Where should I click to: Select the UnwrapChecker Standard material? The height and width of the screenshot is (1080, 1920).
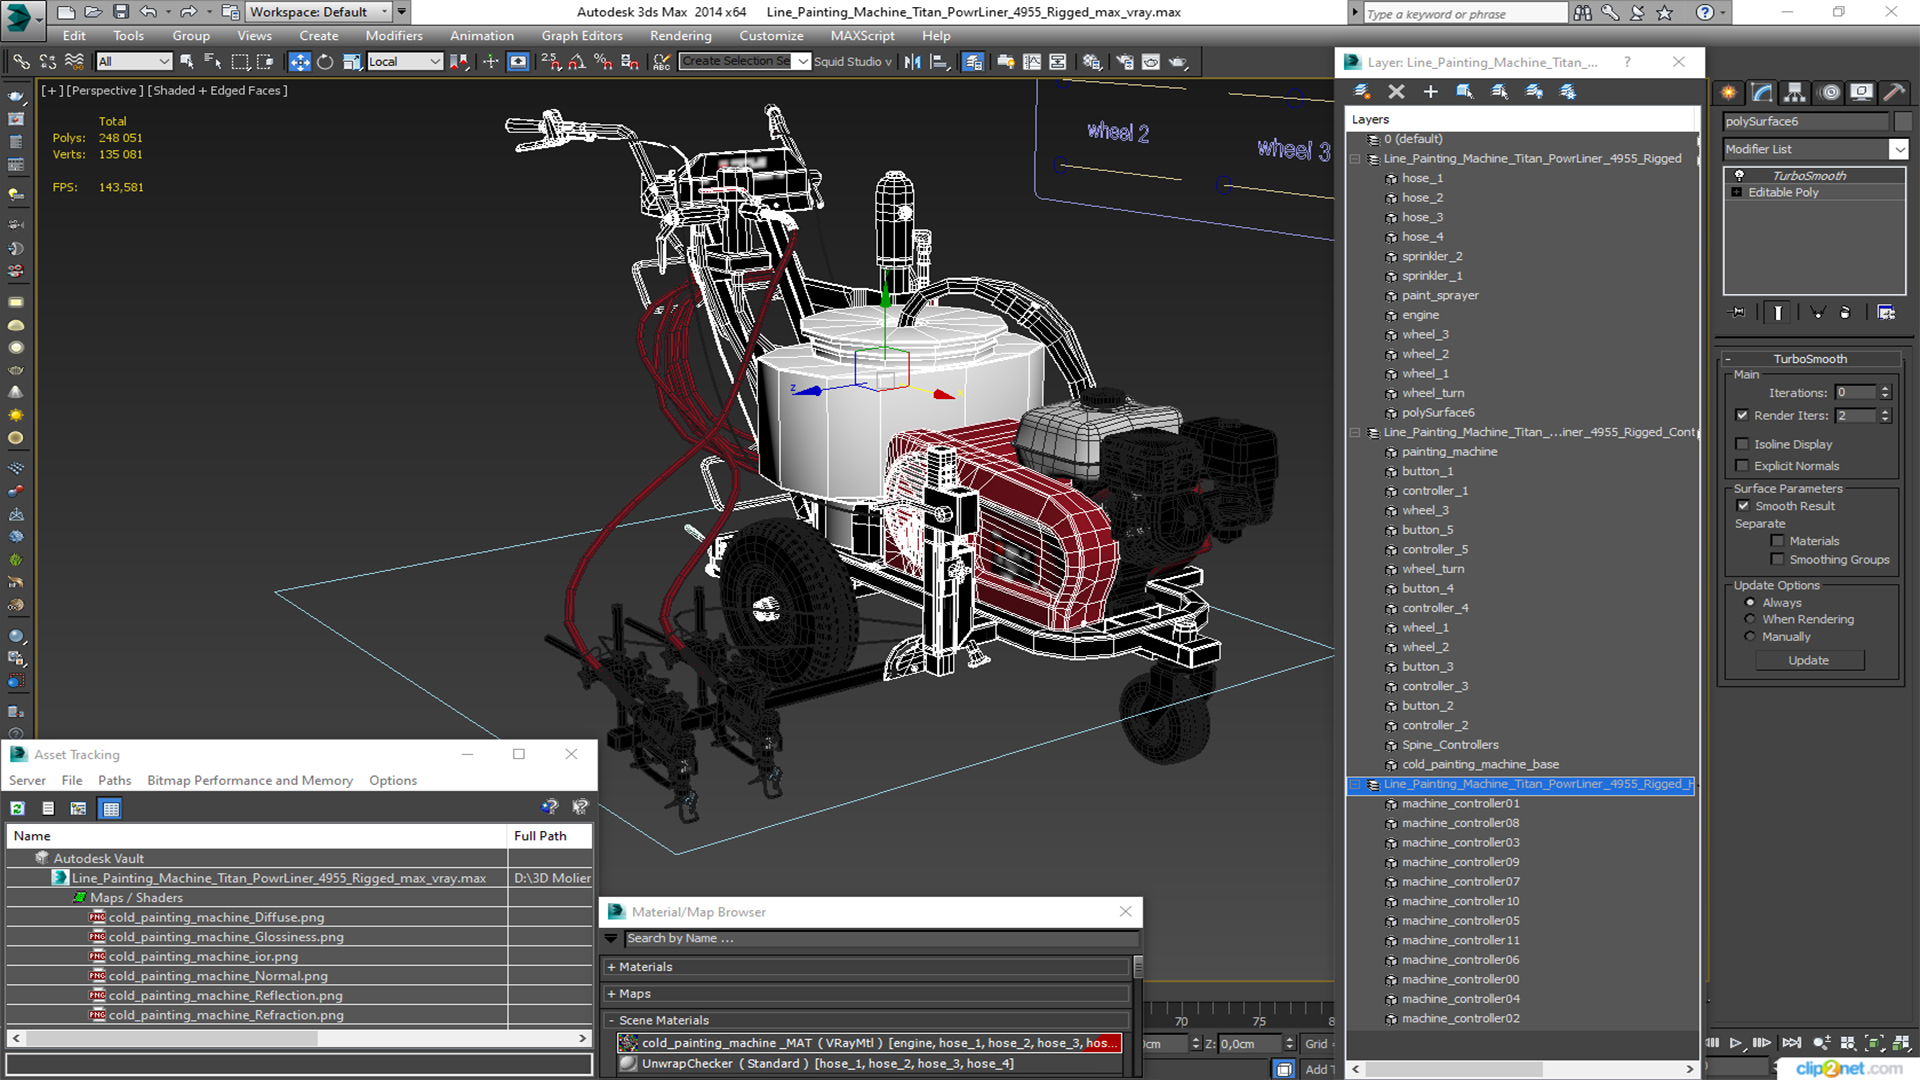coord(868,1064)
